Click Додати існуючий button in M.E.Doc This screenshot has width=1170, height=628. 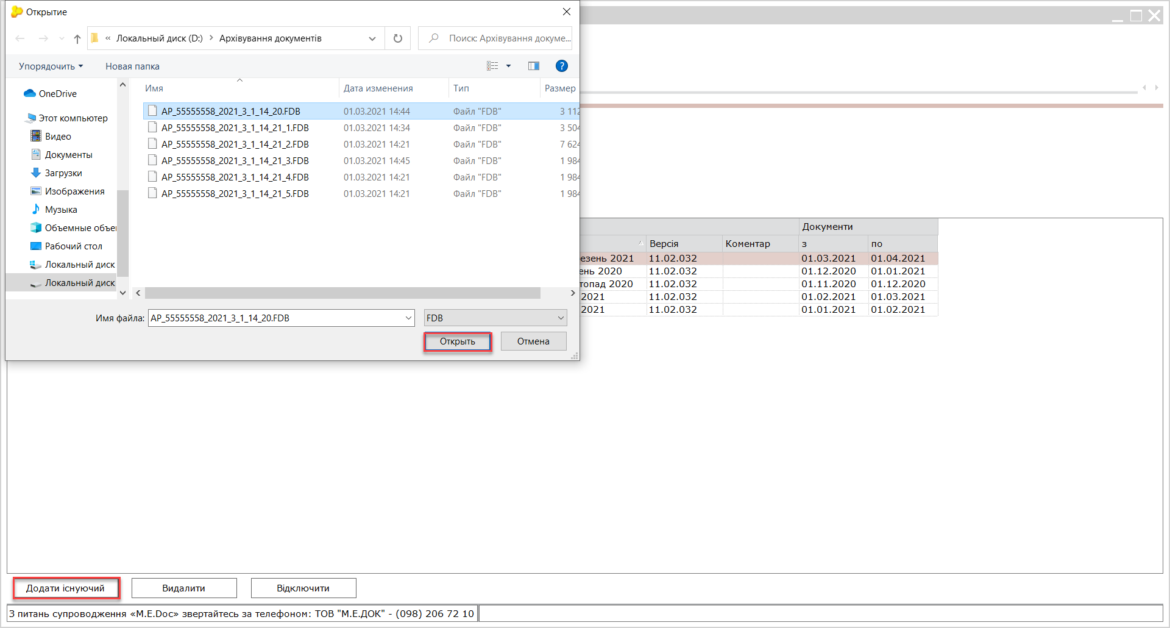(66, 588)
